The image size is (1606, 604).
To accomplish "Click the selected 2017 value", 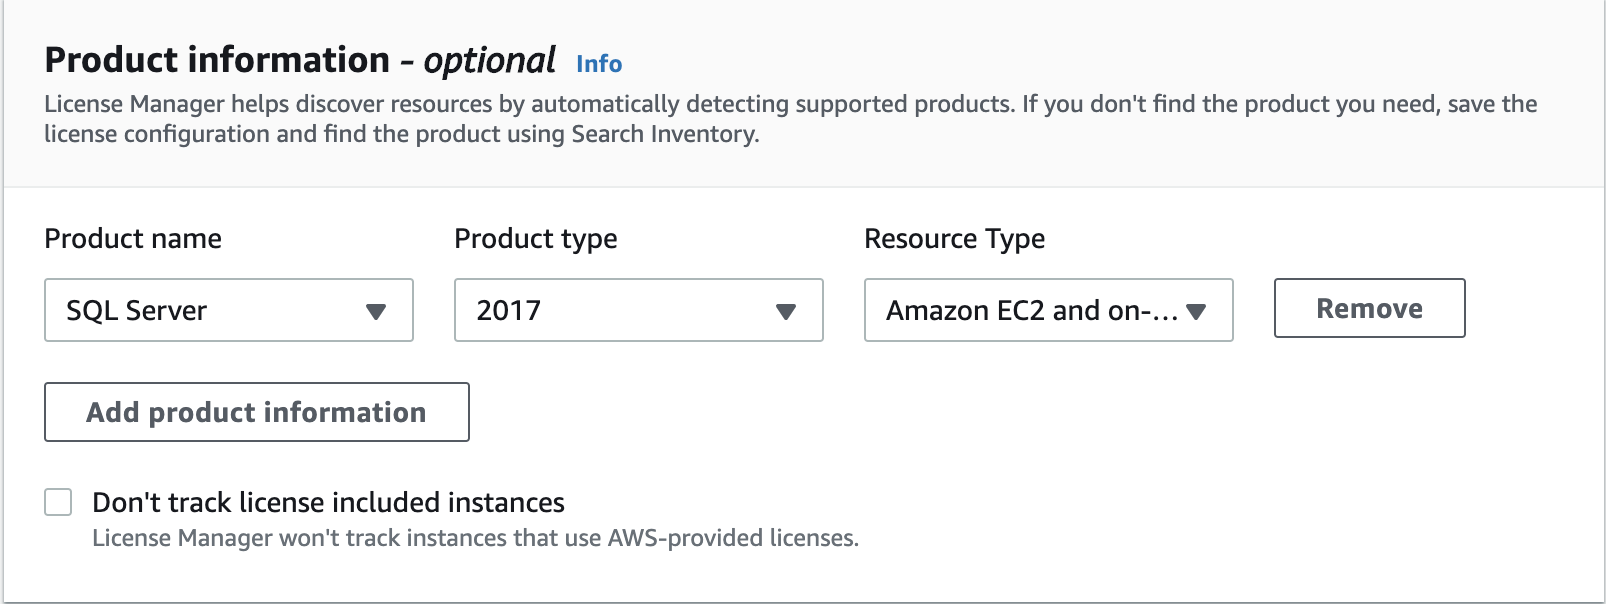I will [509, 311].
